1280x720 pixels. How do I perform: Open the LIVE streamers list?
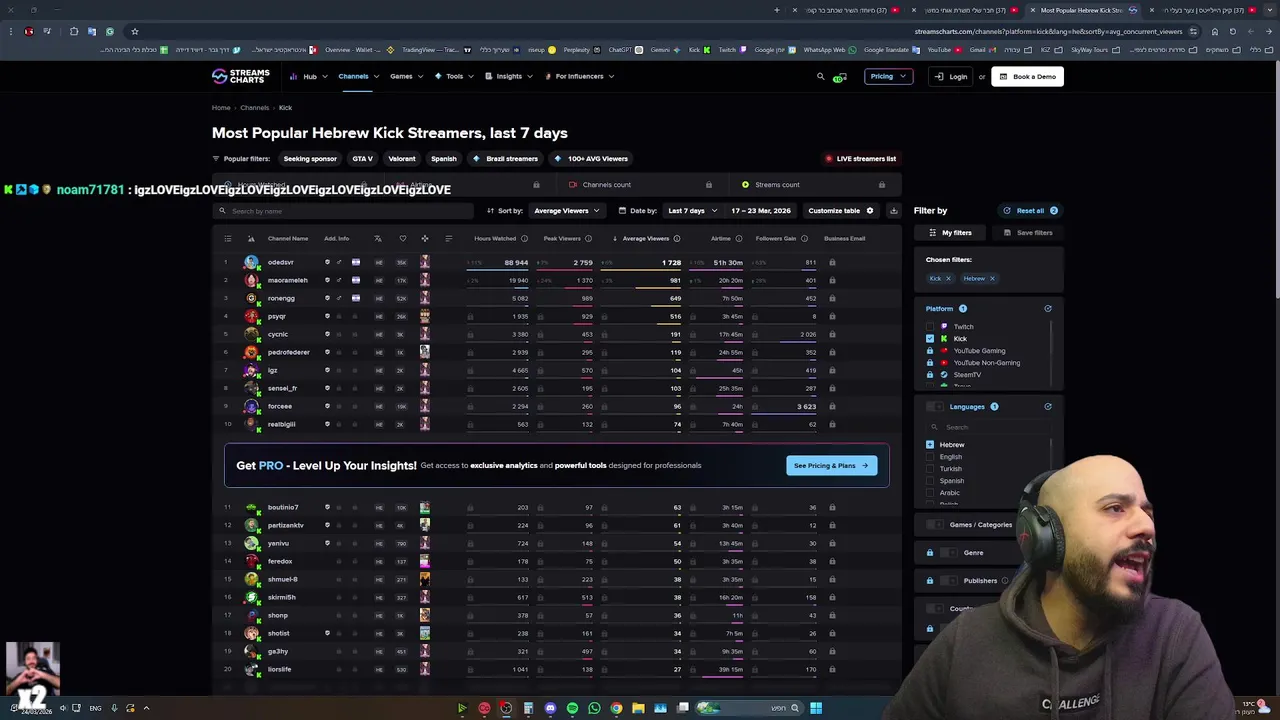tap(860, 158)
